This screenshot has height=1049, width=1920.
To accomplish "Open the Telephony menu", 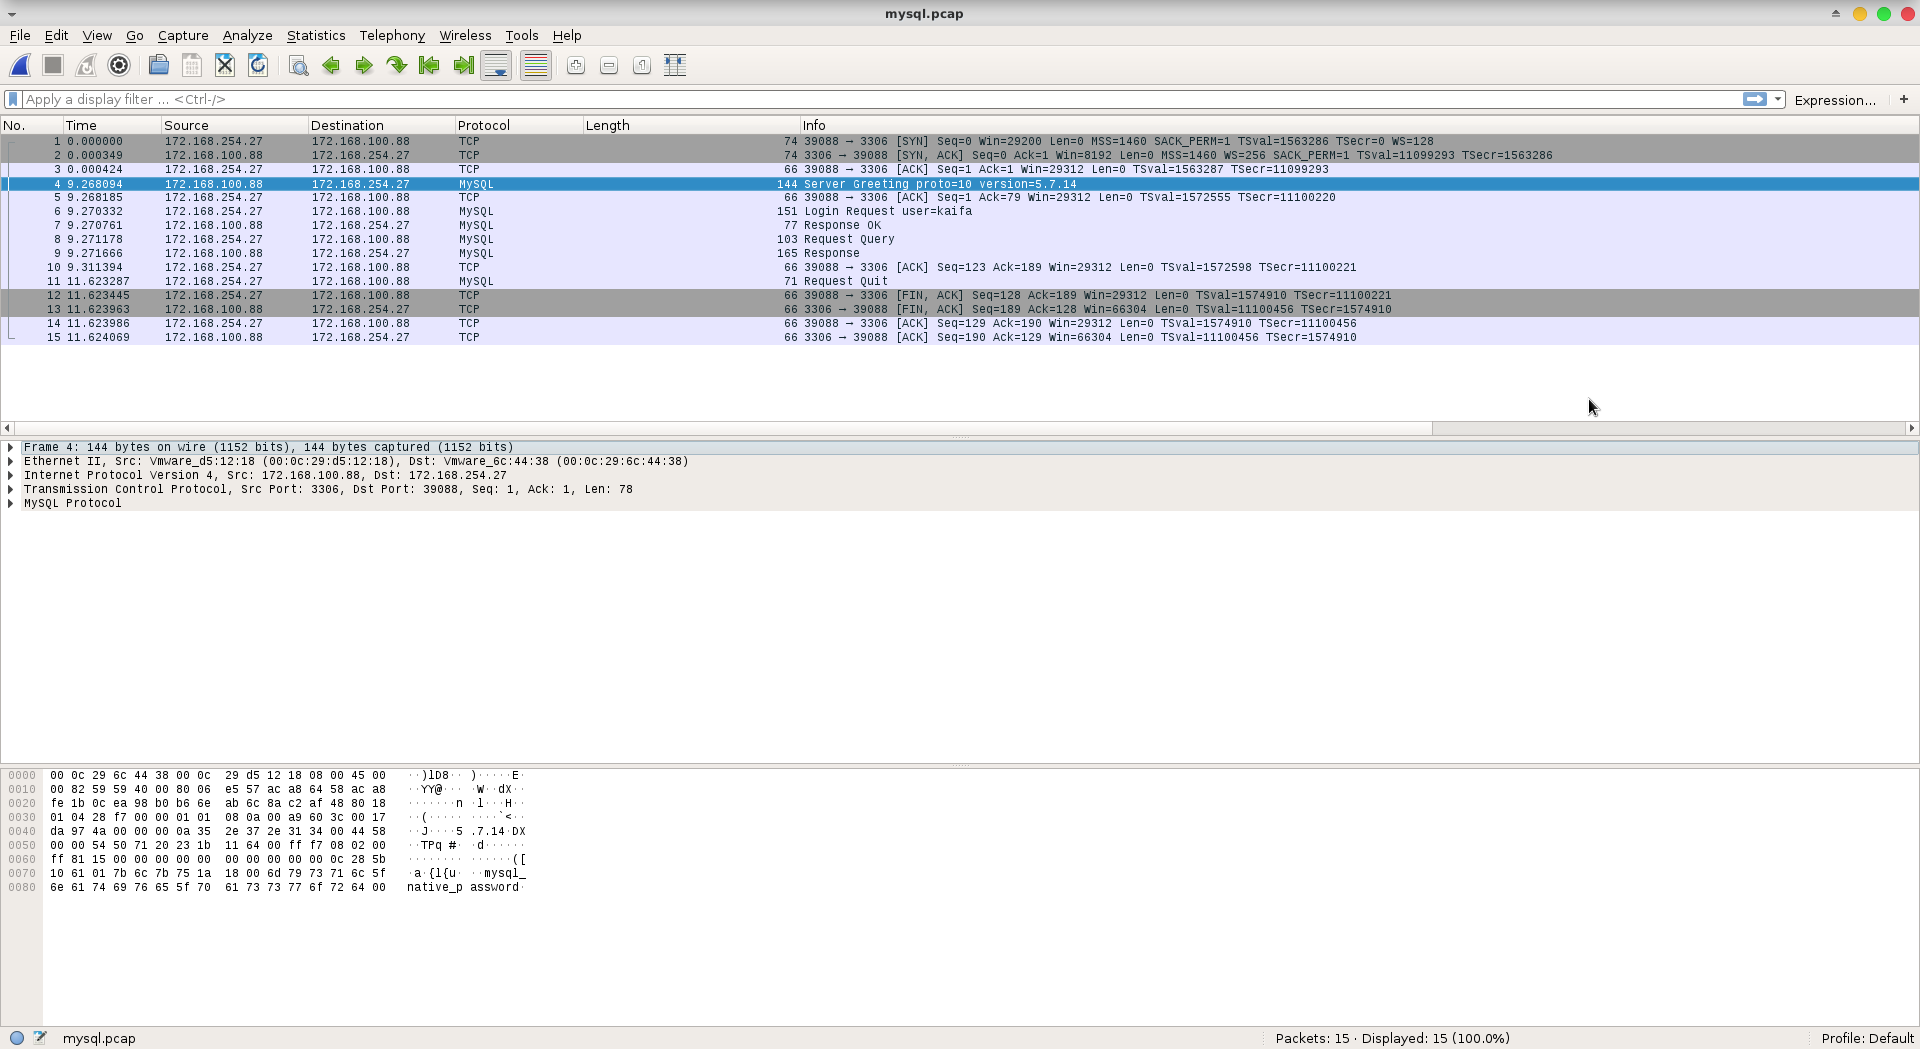I will coord(392,36).
